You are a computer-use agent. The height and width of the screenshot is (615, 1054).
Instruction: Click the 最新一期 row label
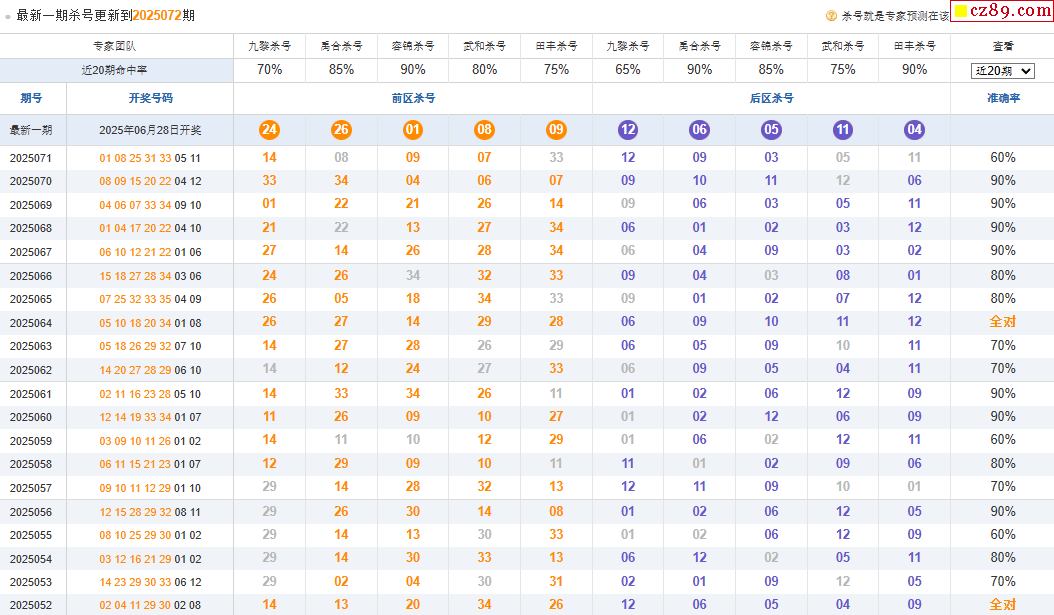pyautogui.click(x=31, y=130)
